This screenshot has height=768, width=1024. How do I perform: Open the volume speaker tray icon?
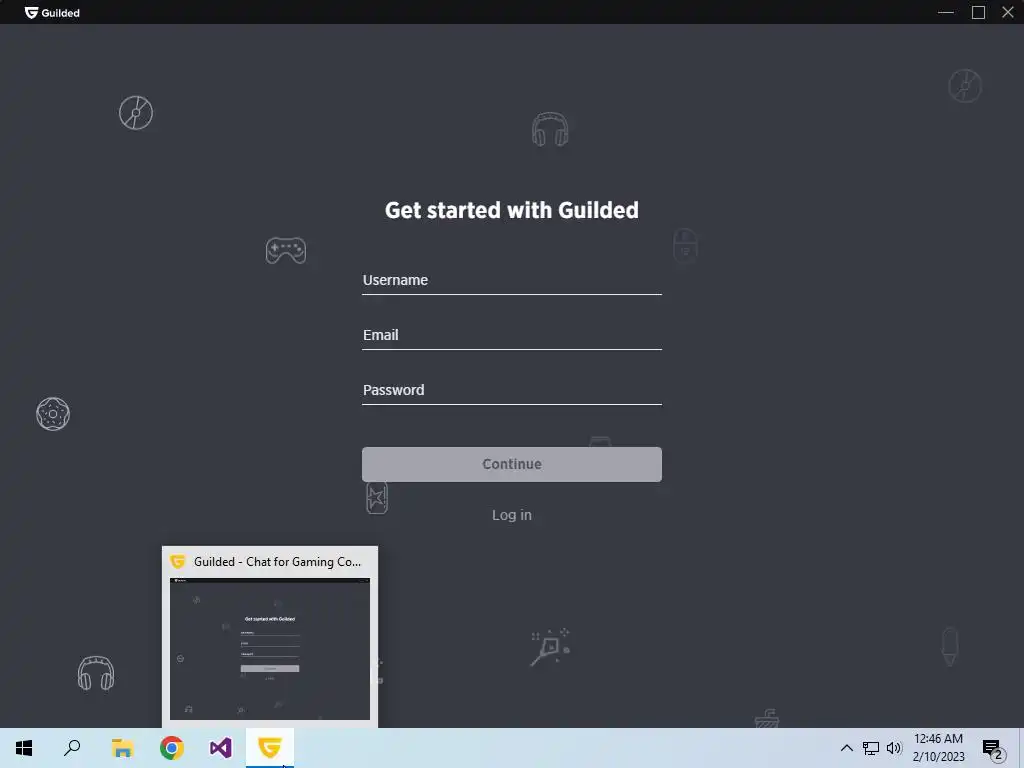(x=894, y=748)
